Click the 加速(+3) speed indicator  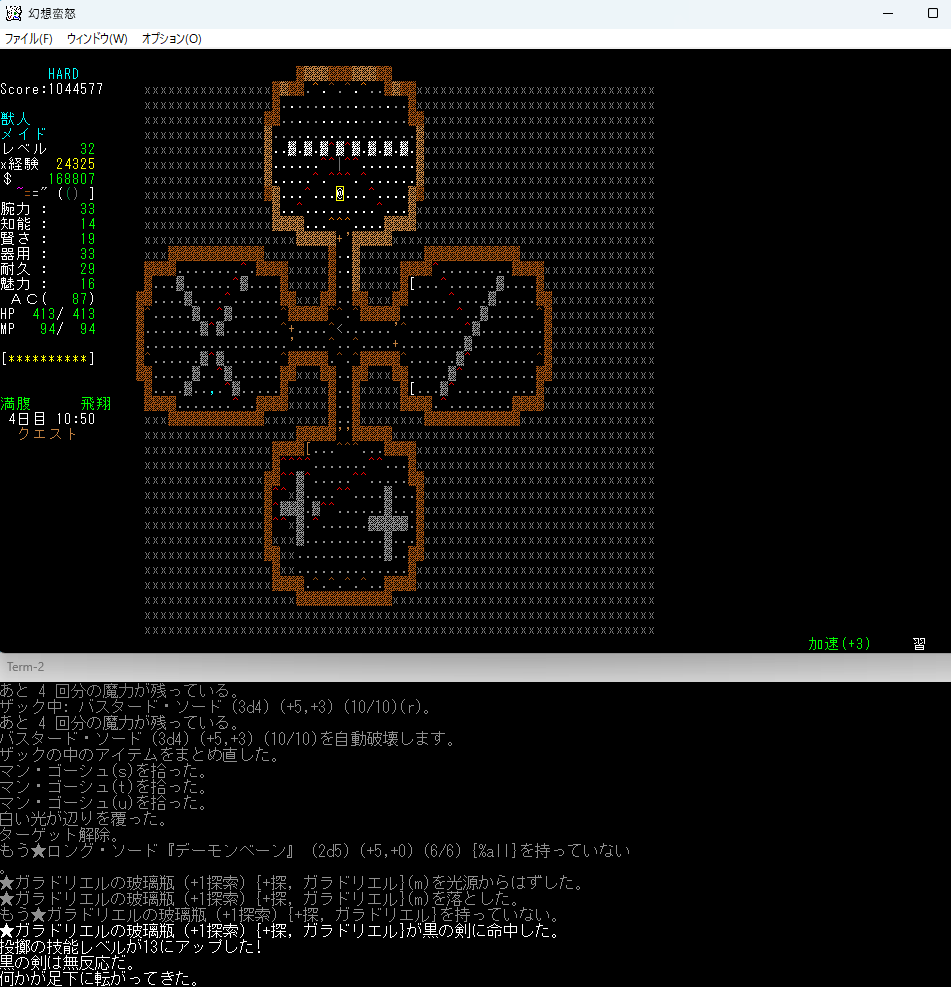click(840, 643)
